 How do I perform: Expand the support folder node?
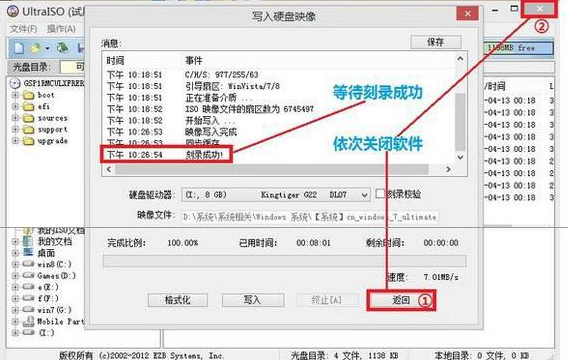(x=15, y=129)
